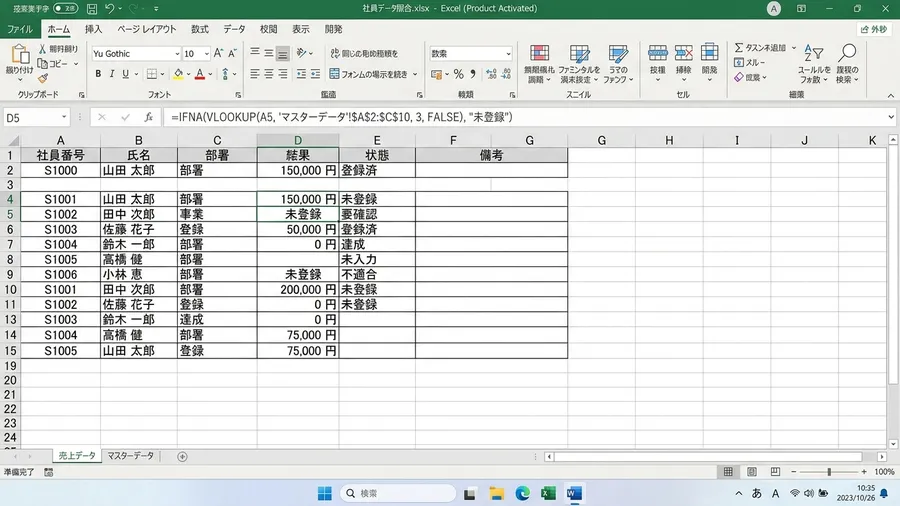Expand the formula bar chevron
This screenshot has width=900, height=506.
[891, 117]
